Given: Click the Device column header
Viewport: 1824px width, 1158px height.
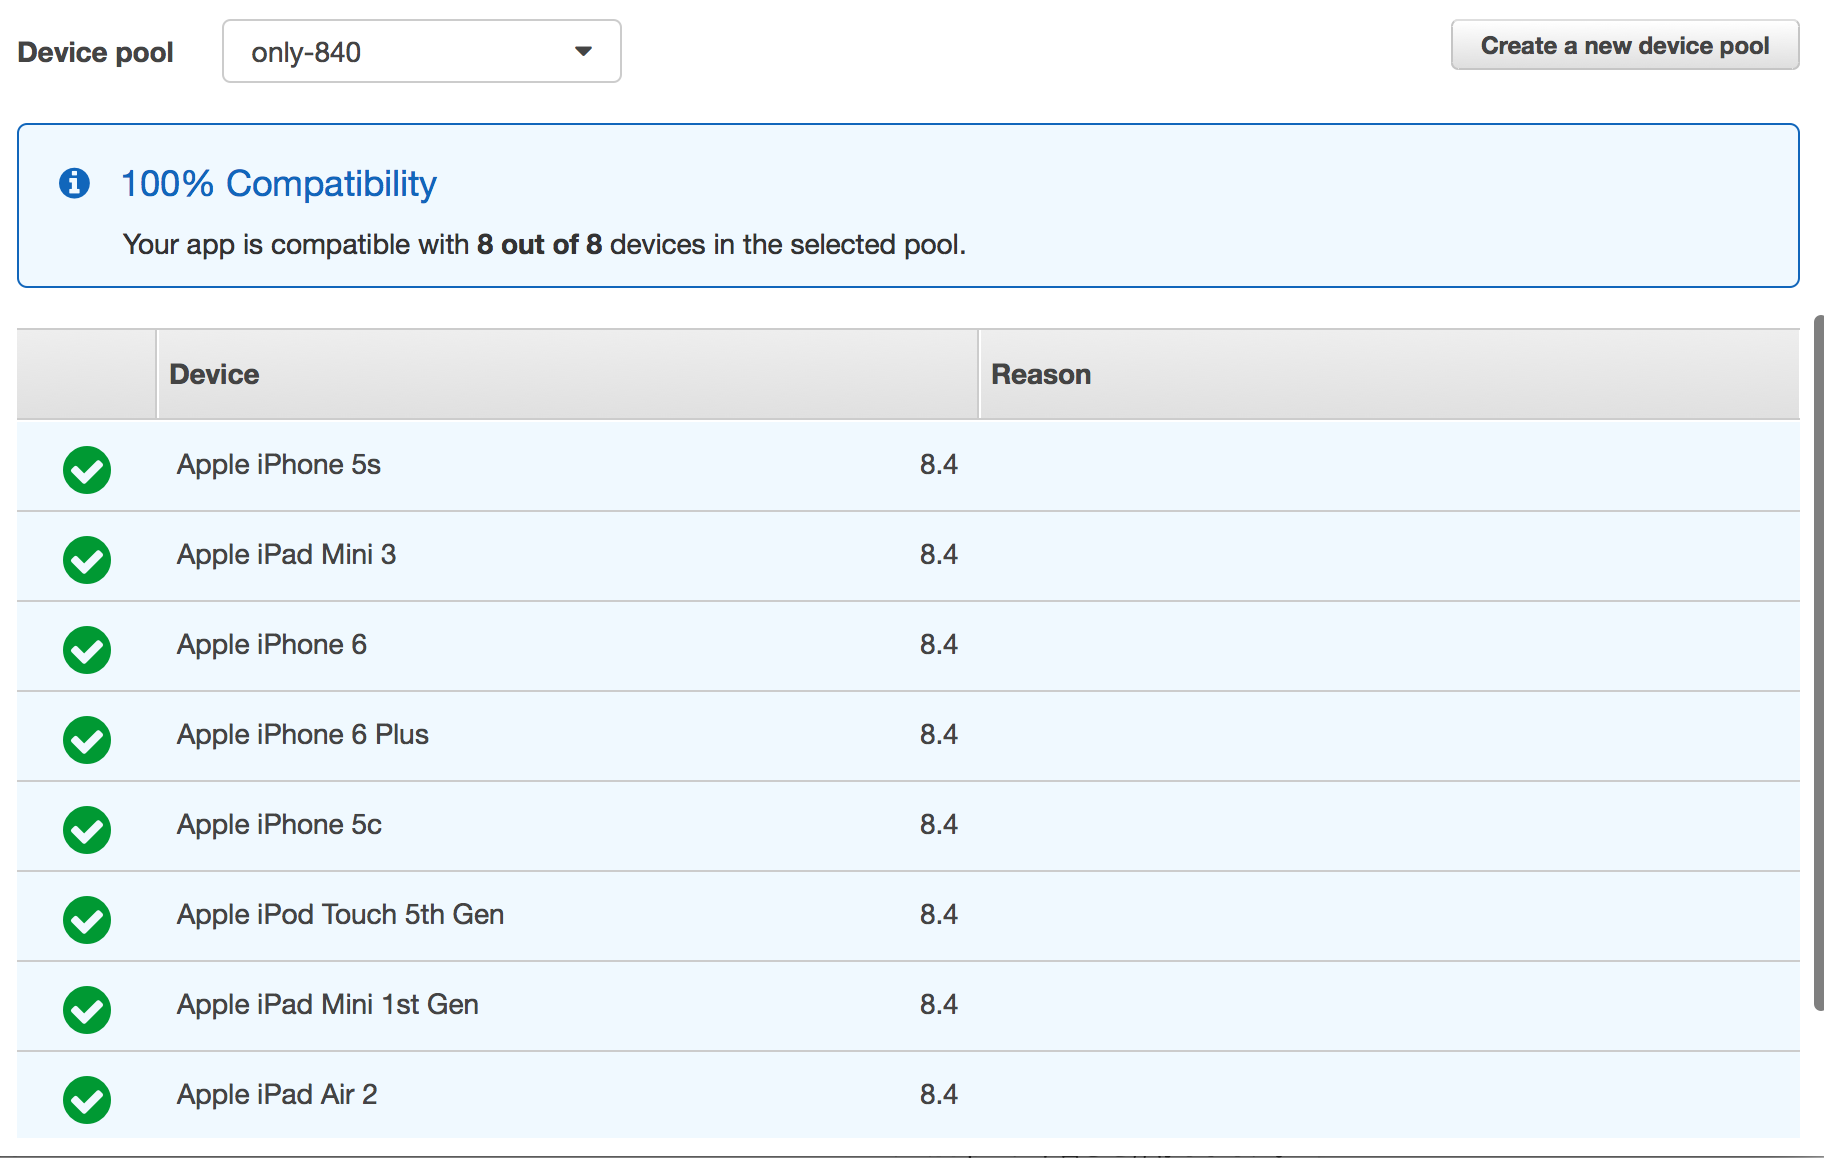Looking at the screenshot, I should coord(214,374).
